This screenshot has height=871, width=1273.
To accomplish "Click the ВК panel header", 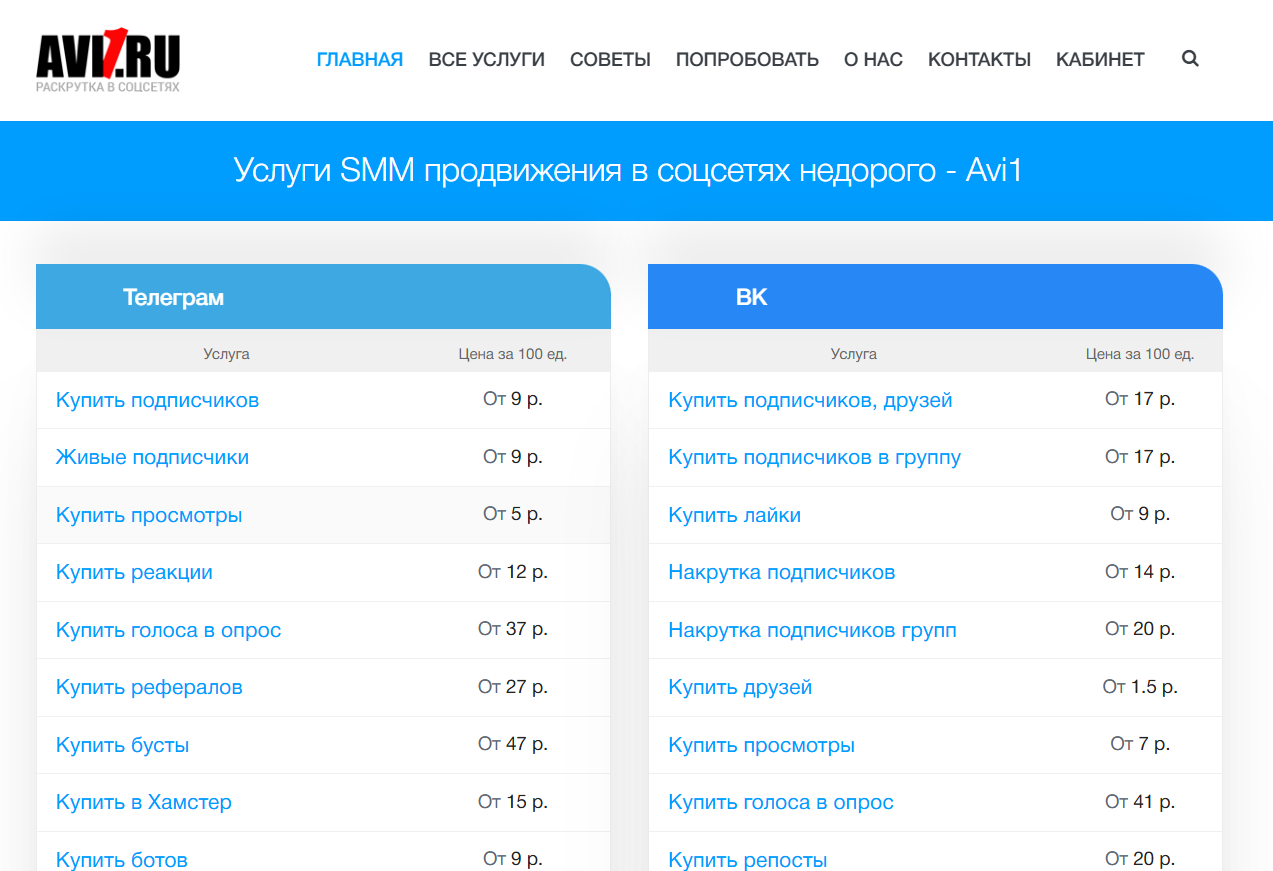I will point(935,297).
